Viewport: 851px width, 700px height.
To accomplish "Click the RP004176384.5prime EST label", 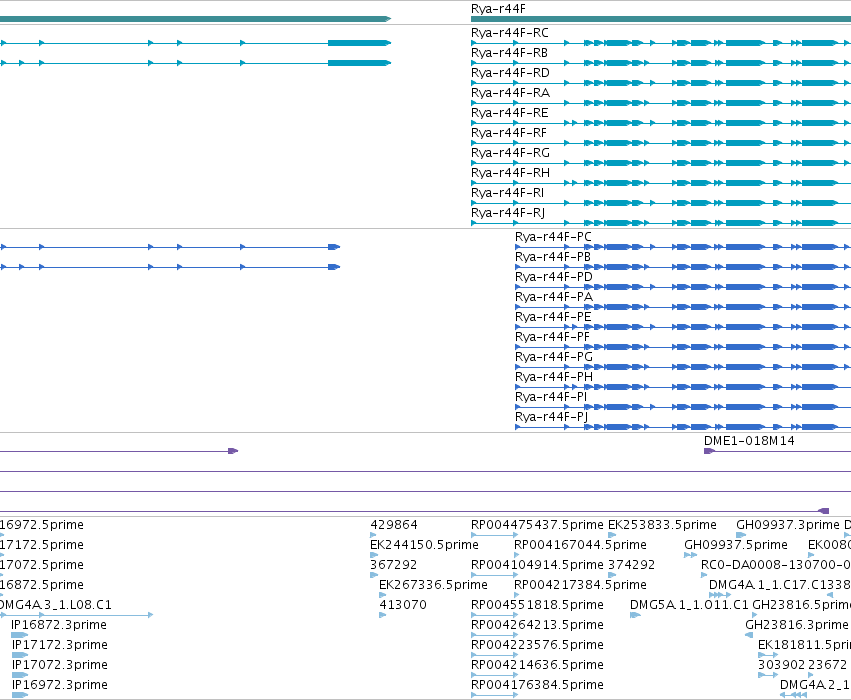I will tap(537, 685).
